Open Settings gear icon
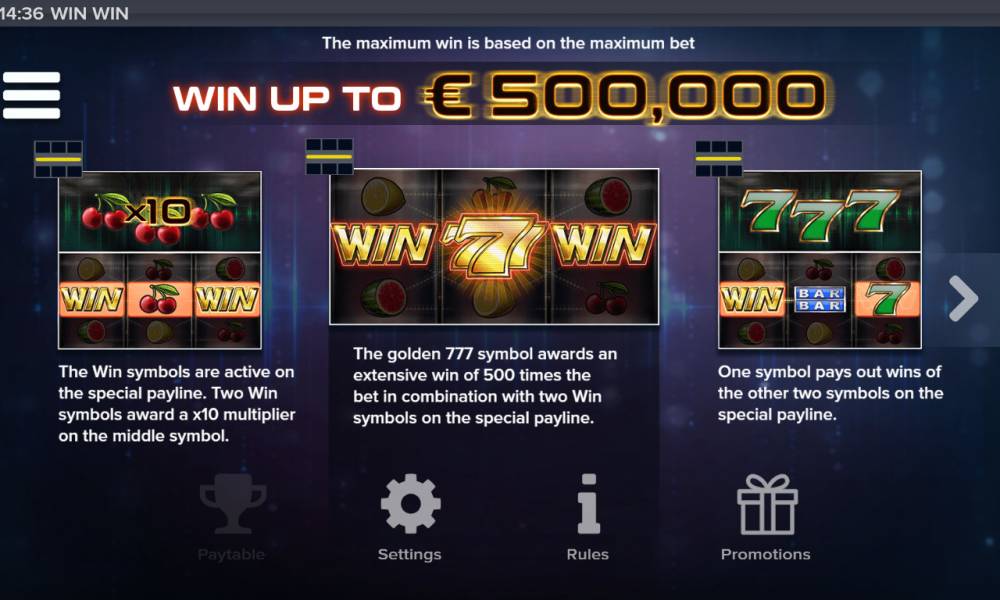Image resolution: width=1000 pixels, height=600 pixels. (x=410, y=504)
